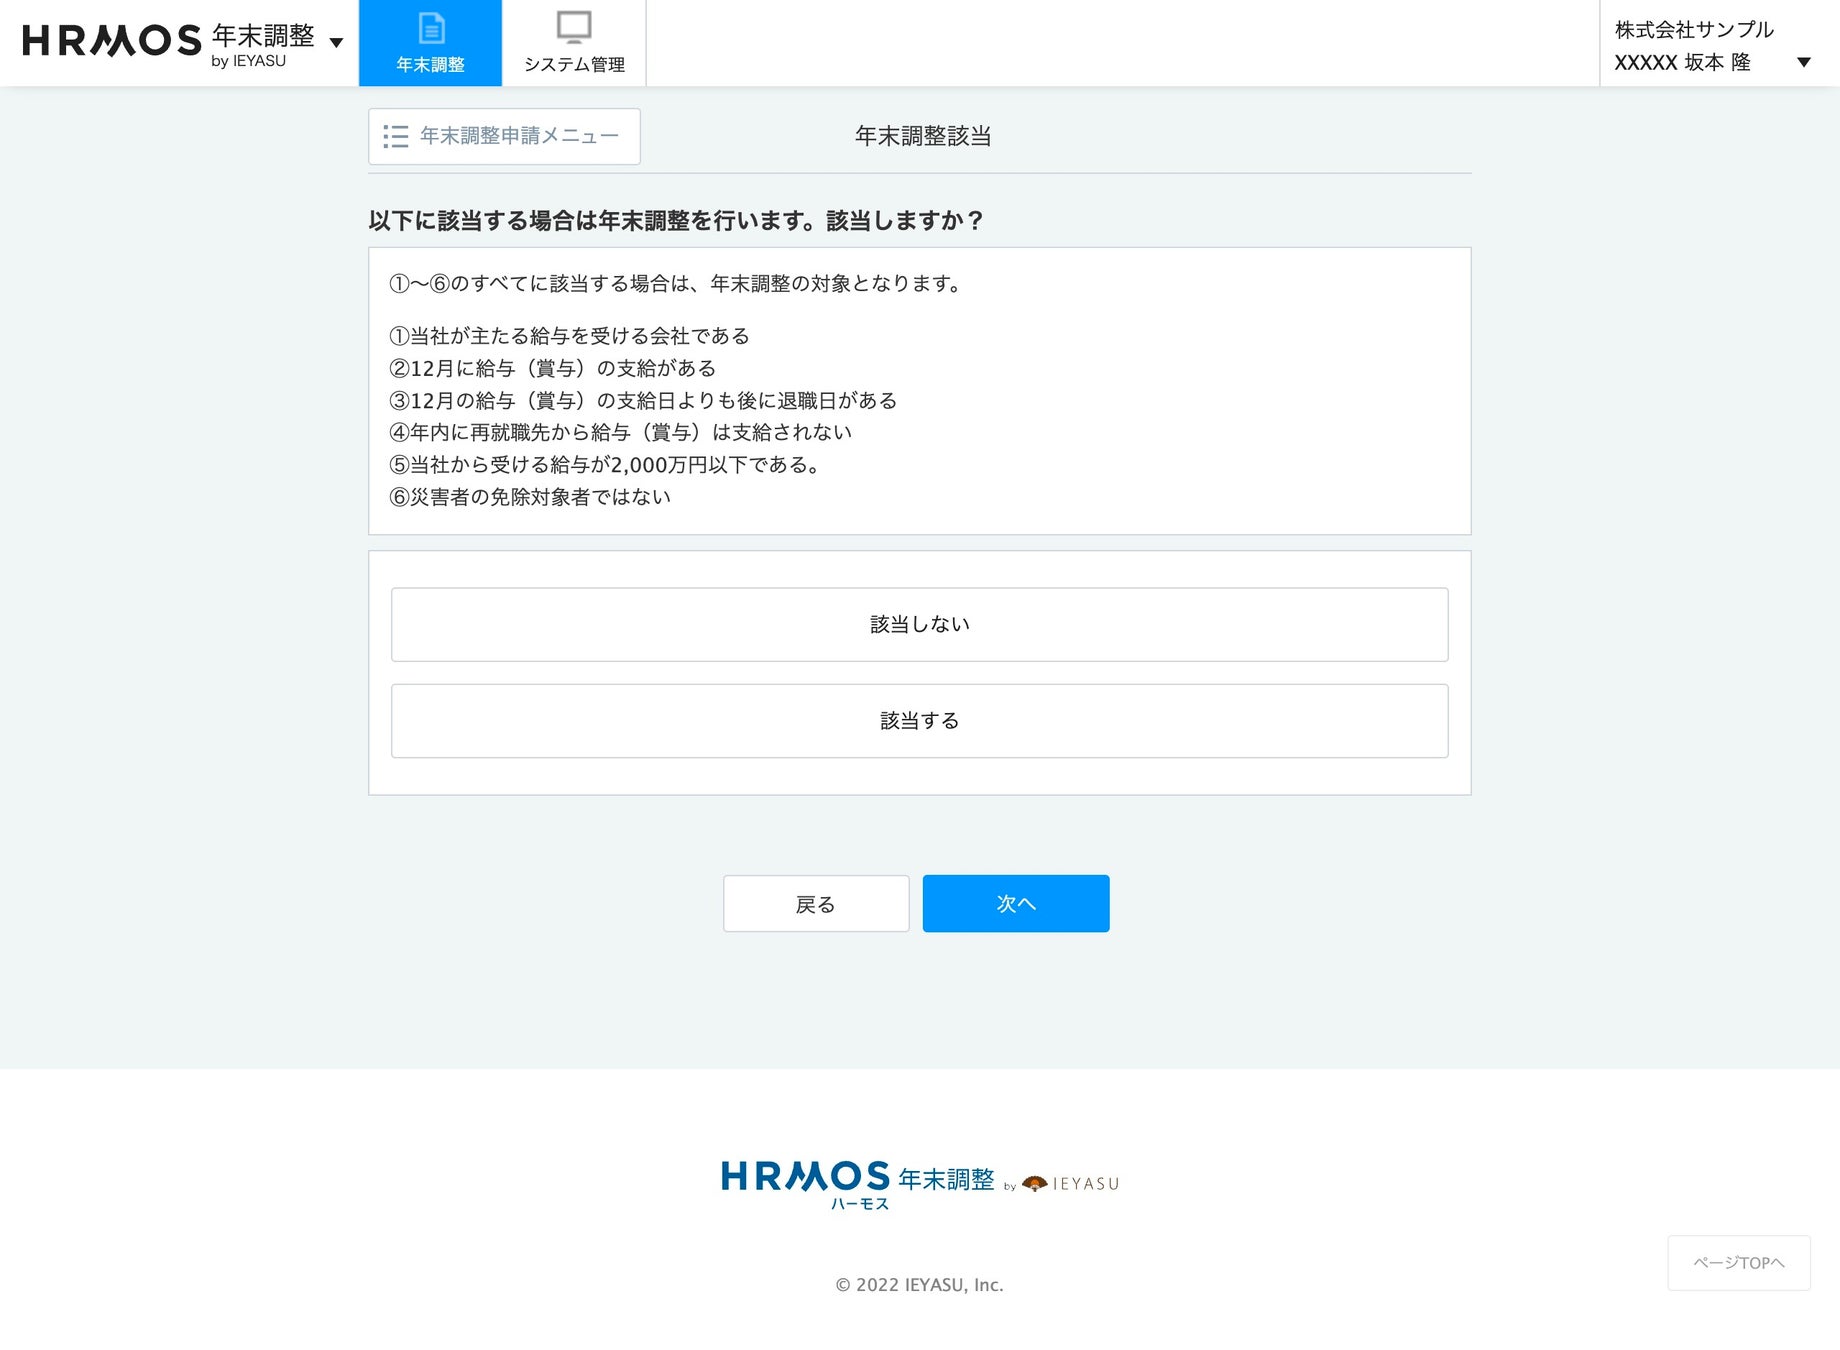Click the list icon in 年末調整申請メニュー

pyautogui.click(x=396, y=136)
